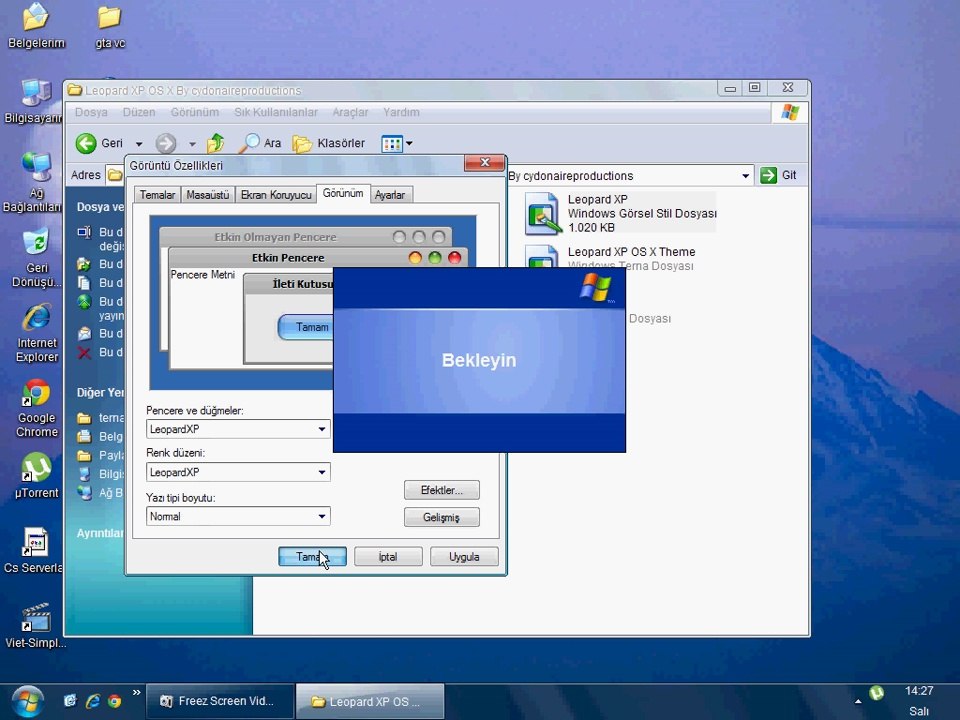Click the İptal button

[388, 557]
